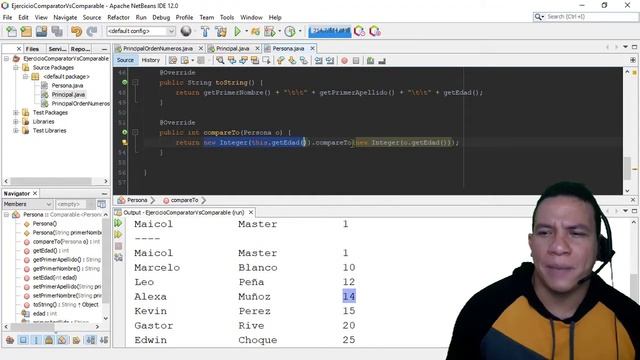Switch to Principal.java editor tab

pyautogui.click(x=233, y=49)
